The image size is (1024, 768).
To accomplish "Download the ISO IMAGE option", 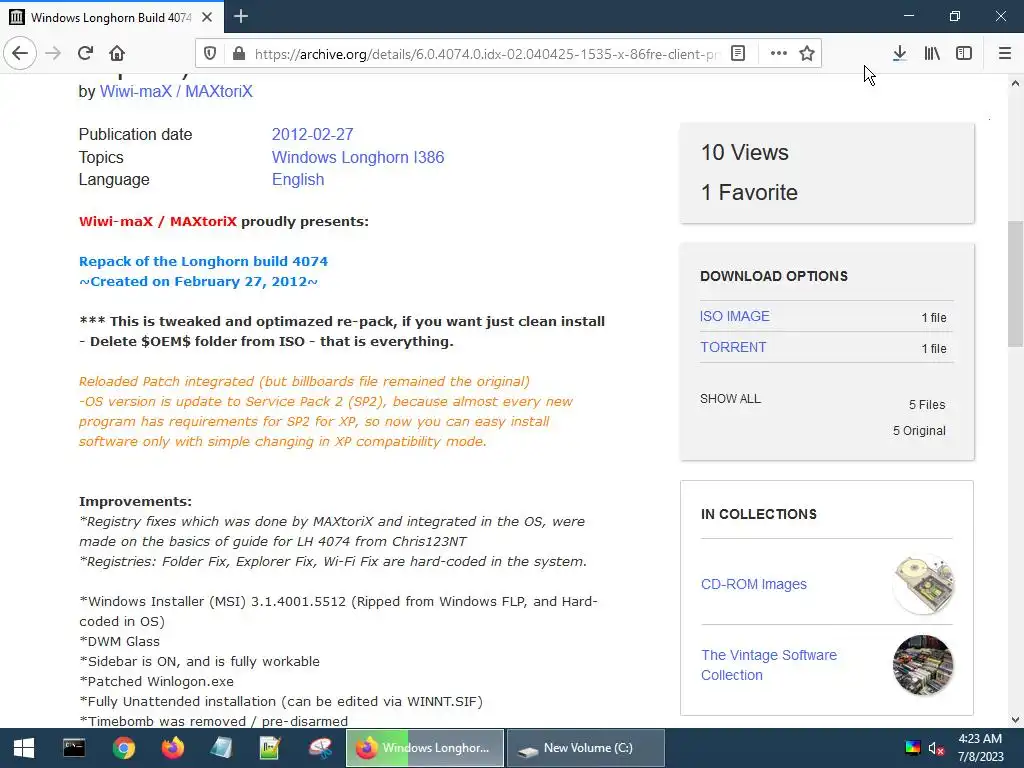I will point(735,316).
